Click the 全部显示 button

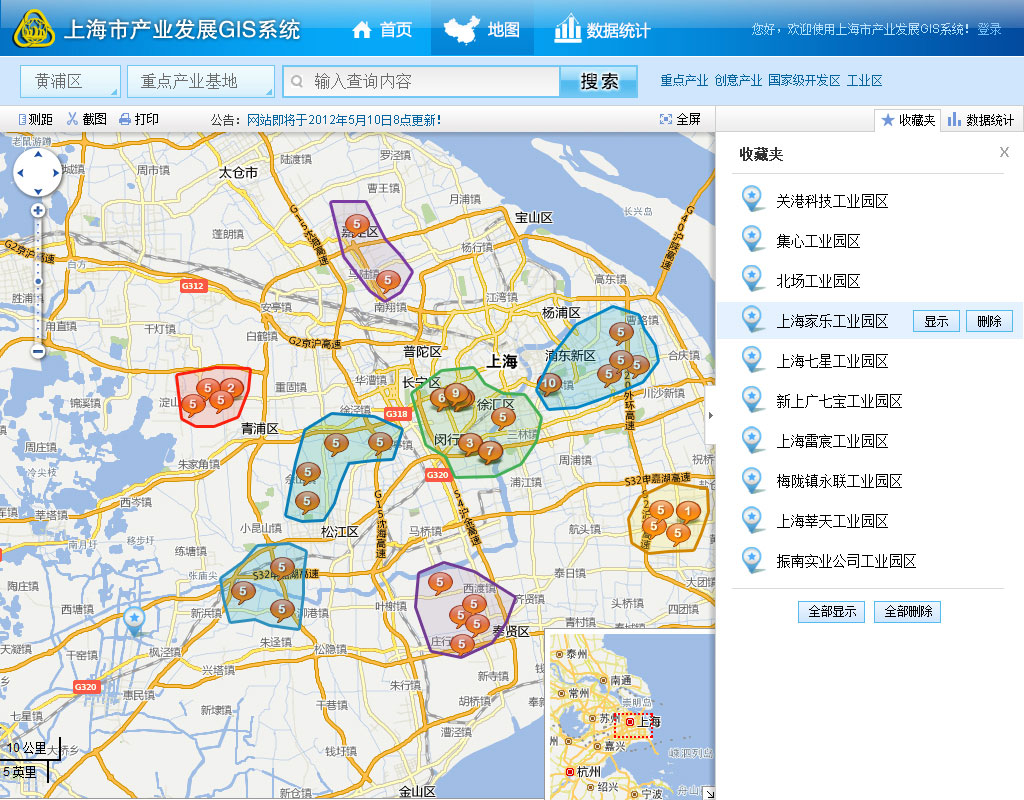[830, 611]
